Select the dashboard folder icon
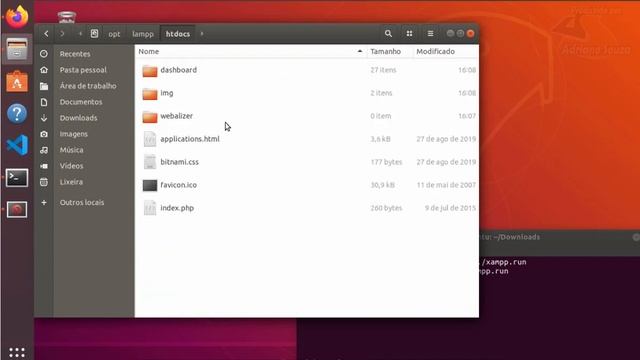The width and height of the screenshot is (640, 360). coord(150,71)
